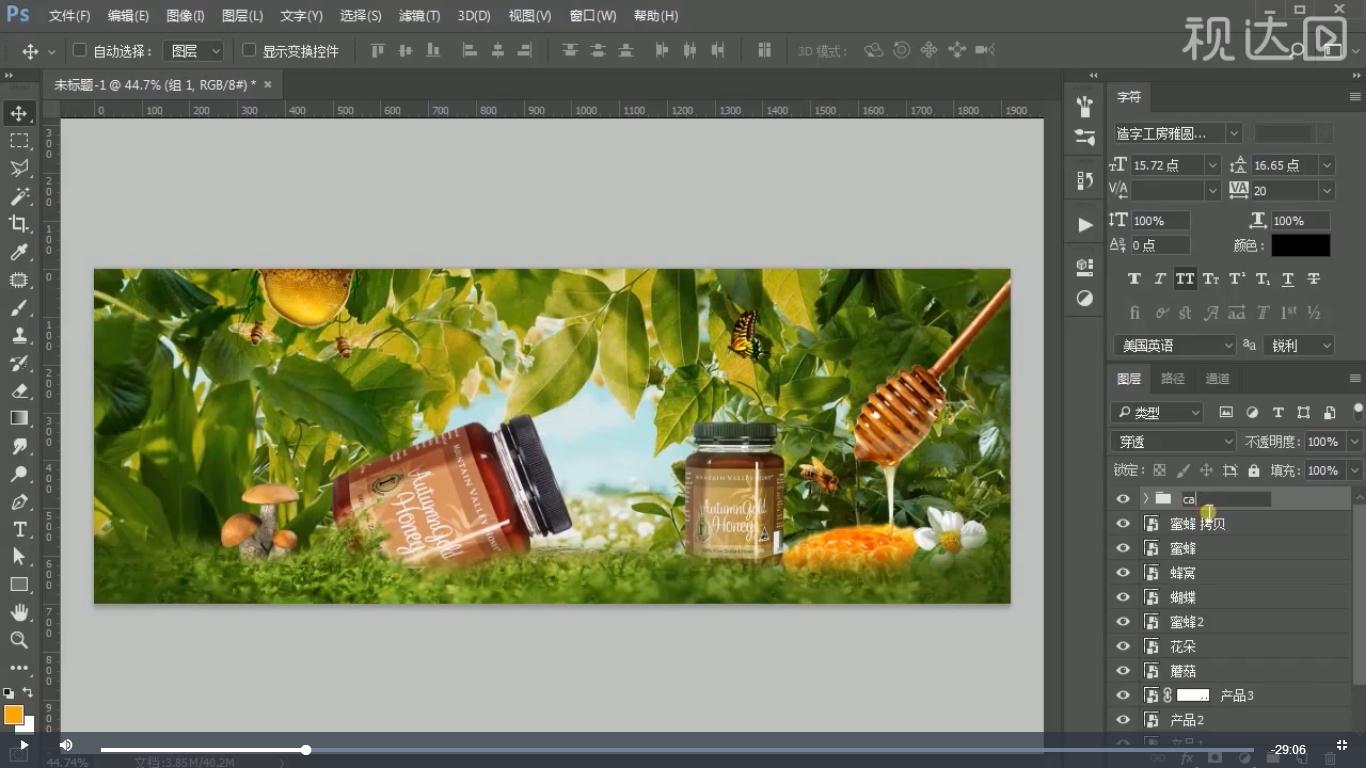
Task: Select the Move tool
Action: click(x=19, y=113)
